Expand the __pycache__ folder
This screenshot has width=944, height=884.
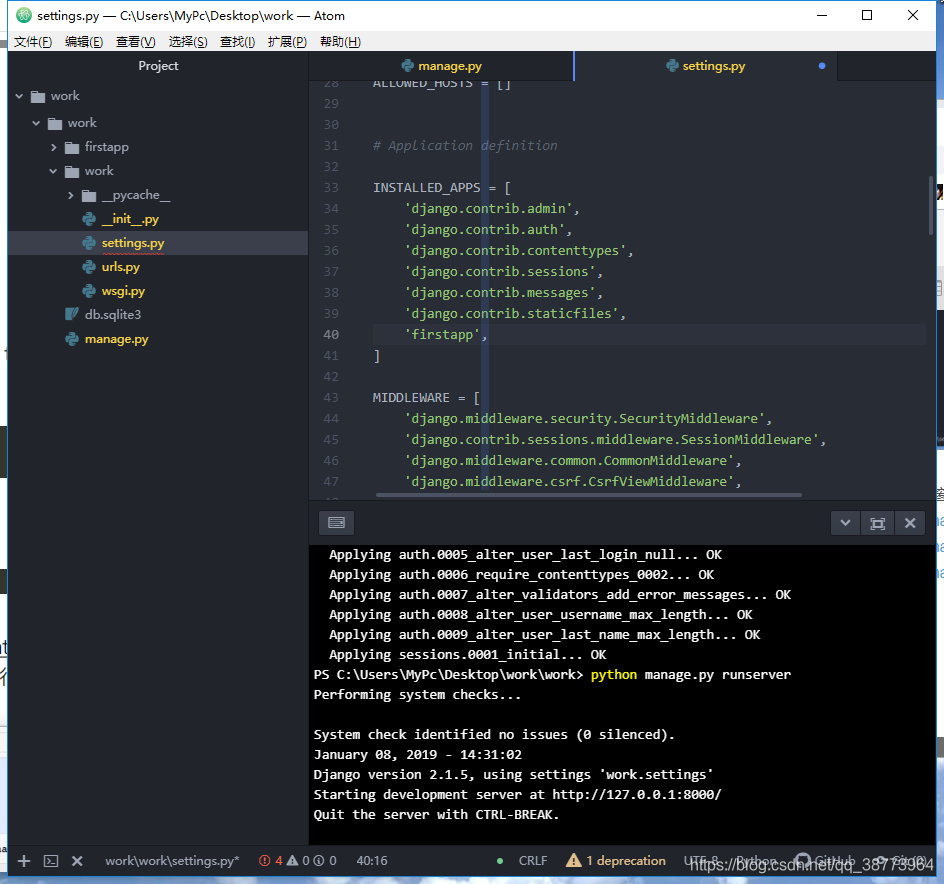[70, 195]
